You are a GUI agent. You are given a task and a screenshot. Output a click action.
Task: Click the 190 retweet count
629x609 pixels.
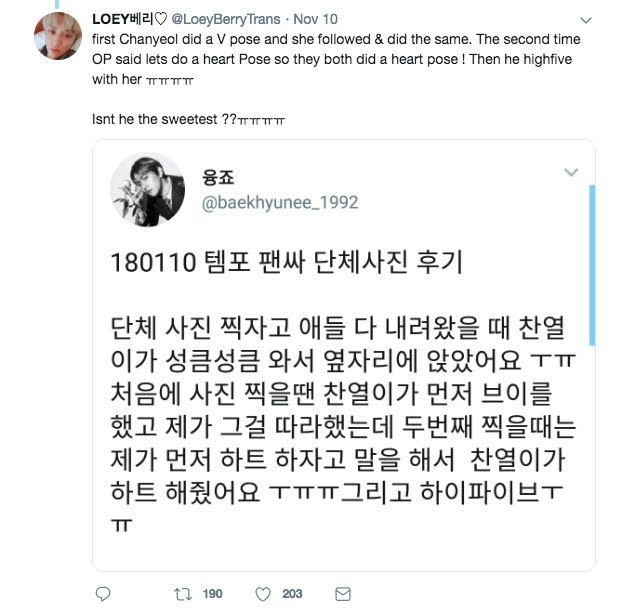click(212, 594)
